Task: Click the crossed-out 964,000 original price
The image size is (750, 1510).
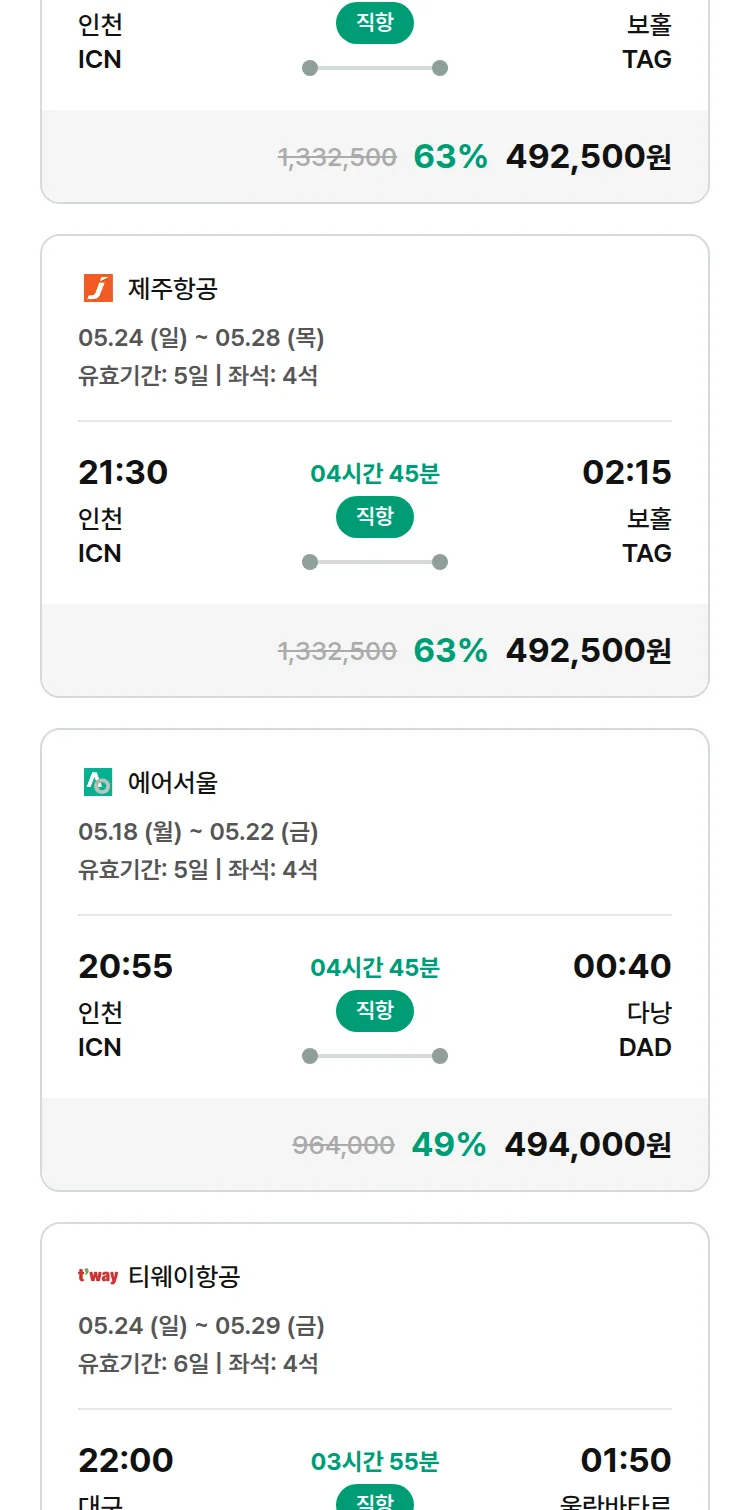Action: tap(343, 1145)
